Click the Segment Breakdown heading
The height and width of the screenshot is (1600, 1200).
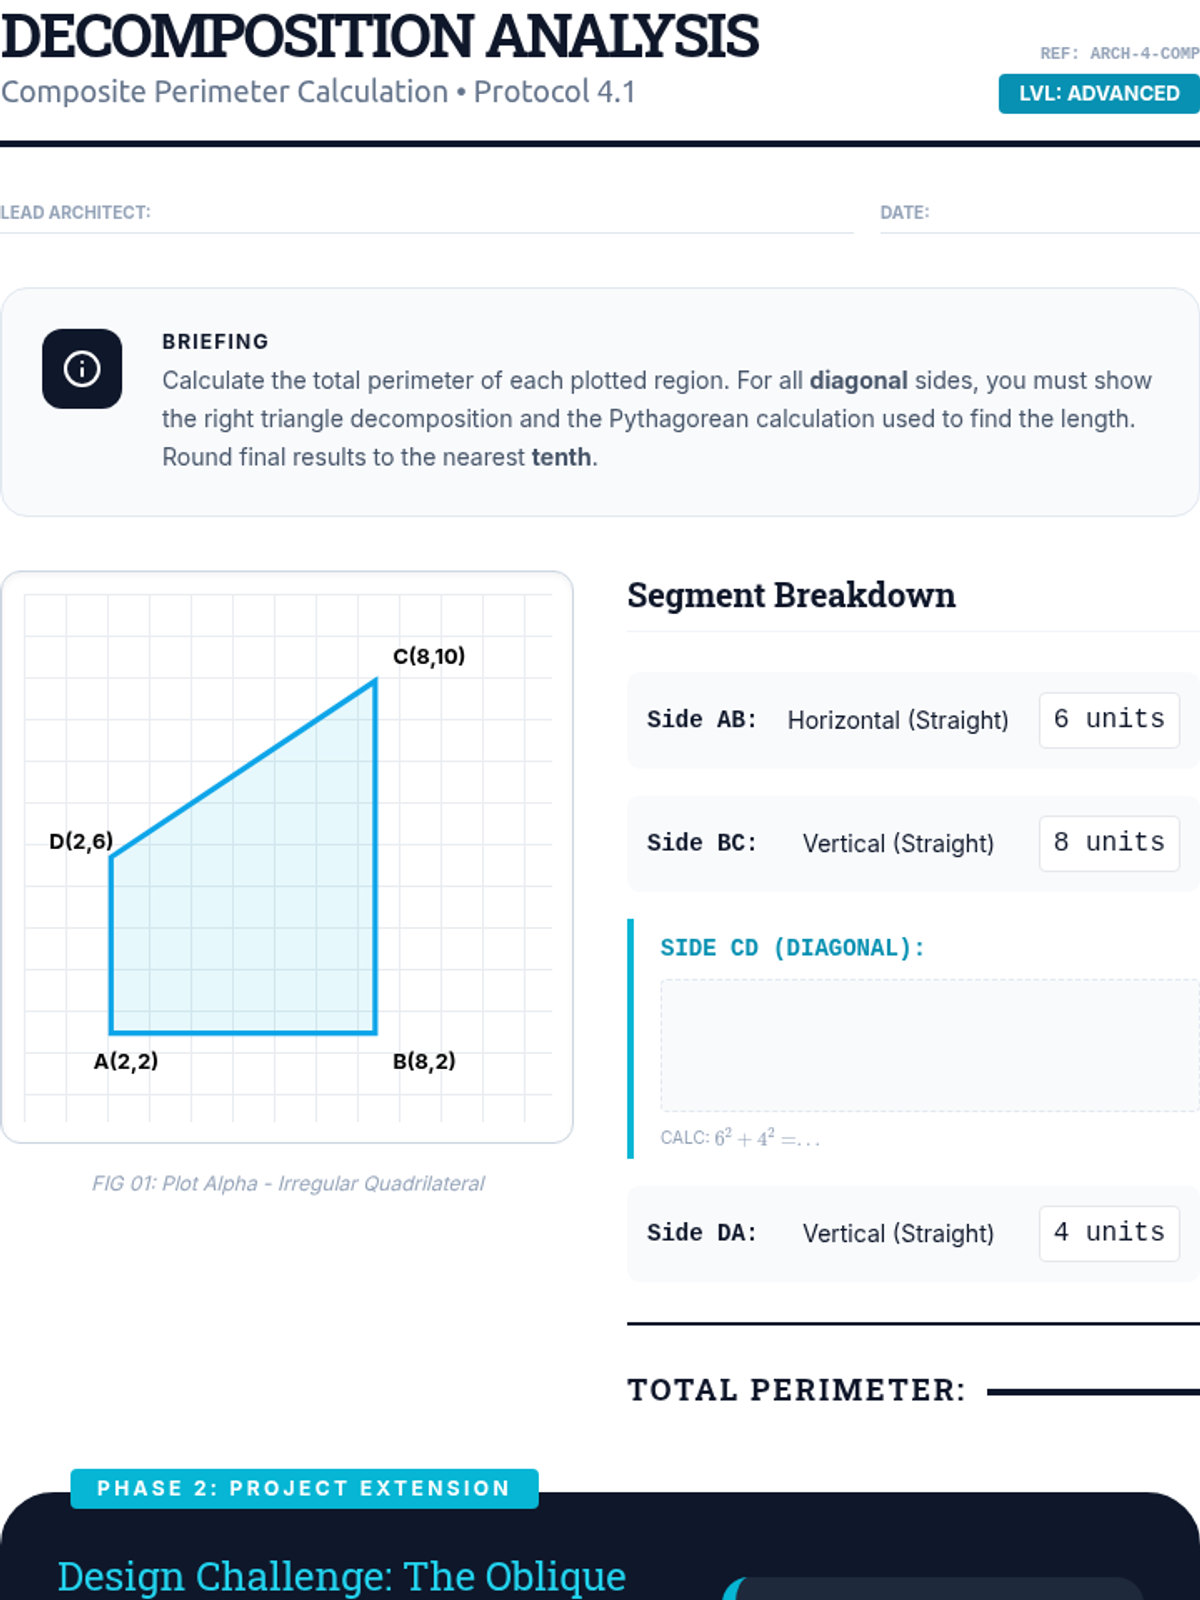(791, 595)
